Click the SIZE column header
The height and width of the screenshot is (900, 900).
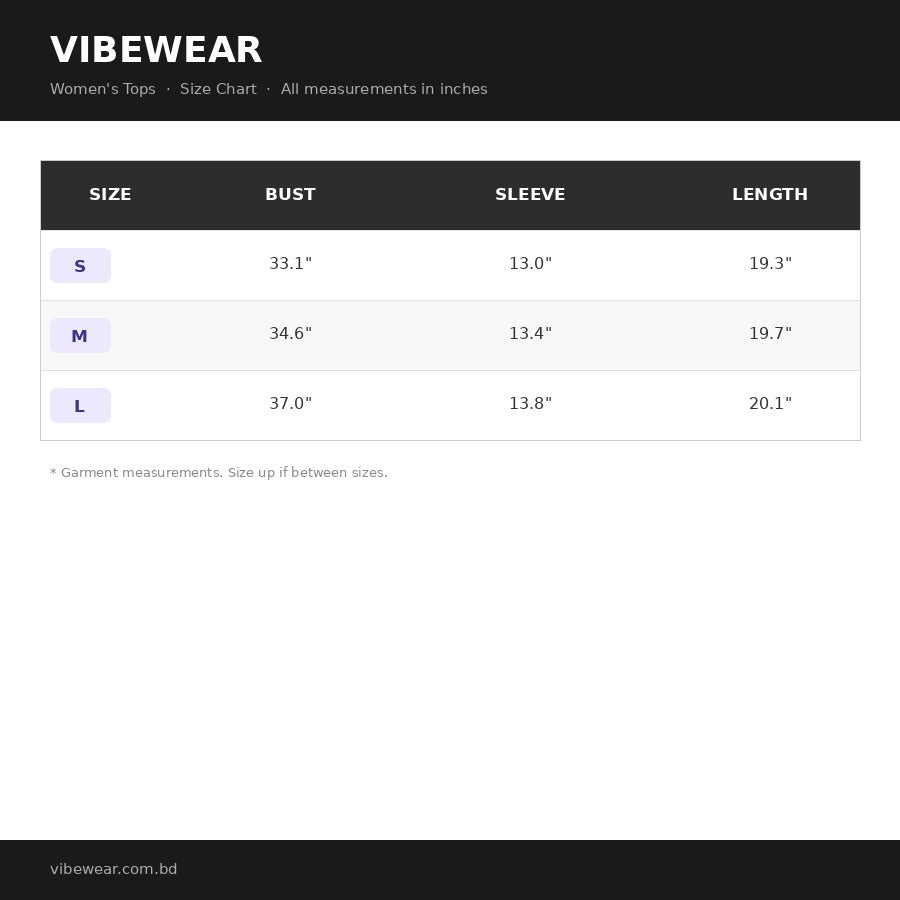coord(110,195)
